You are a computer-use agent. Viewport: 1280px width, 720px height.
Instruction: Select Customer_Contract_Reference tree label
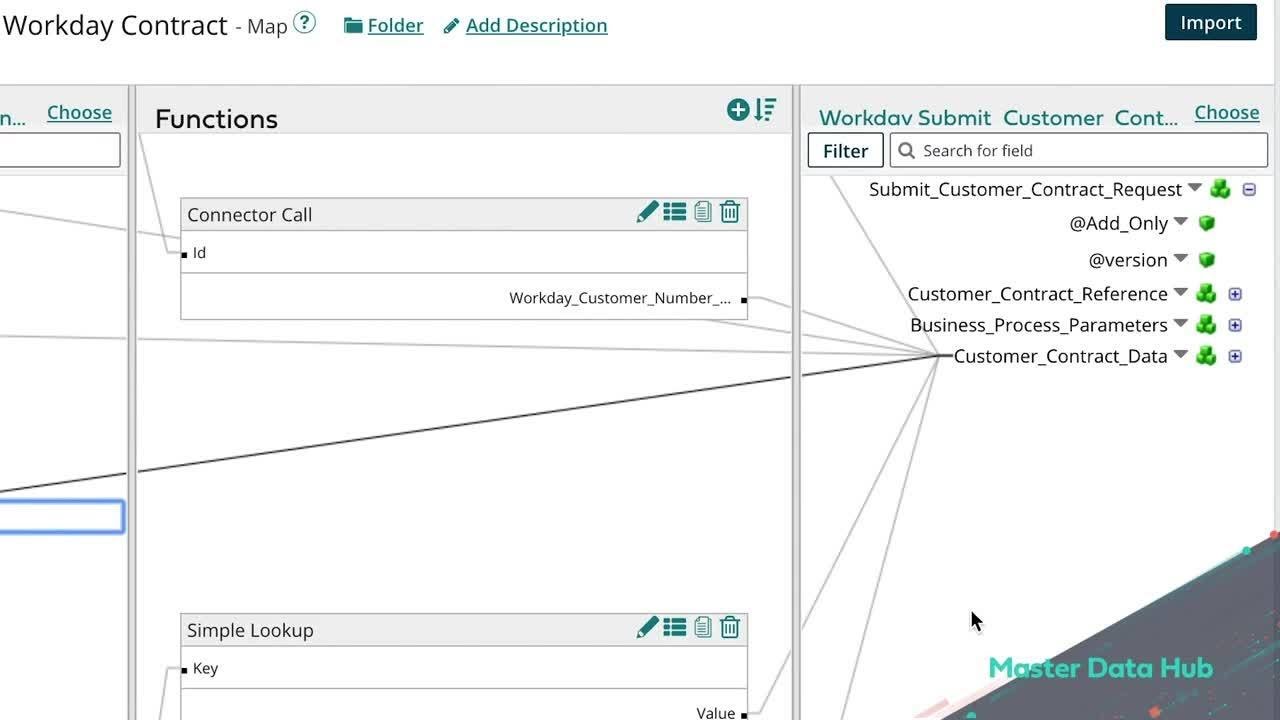point(1037,294)
